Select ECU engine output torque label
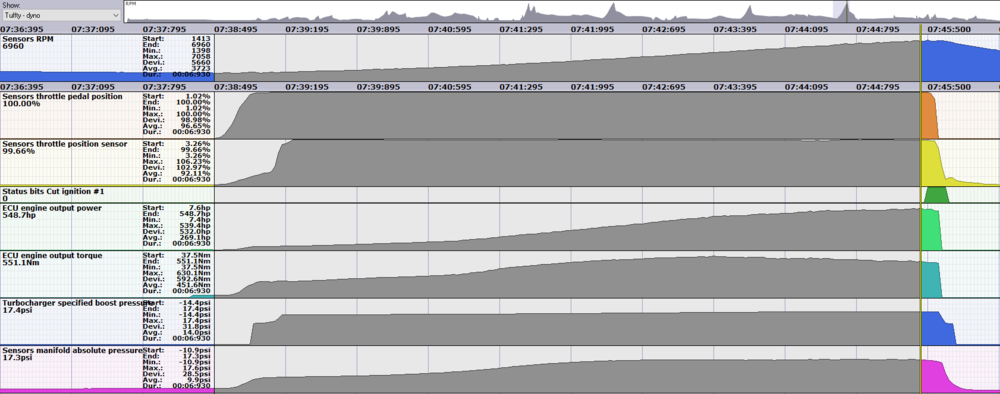 52,256
